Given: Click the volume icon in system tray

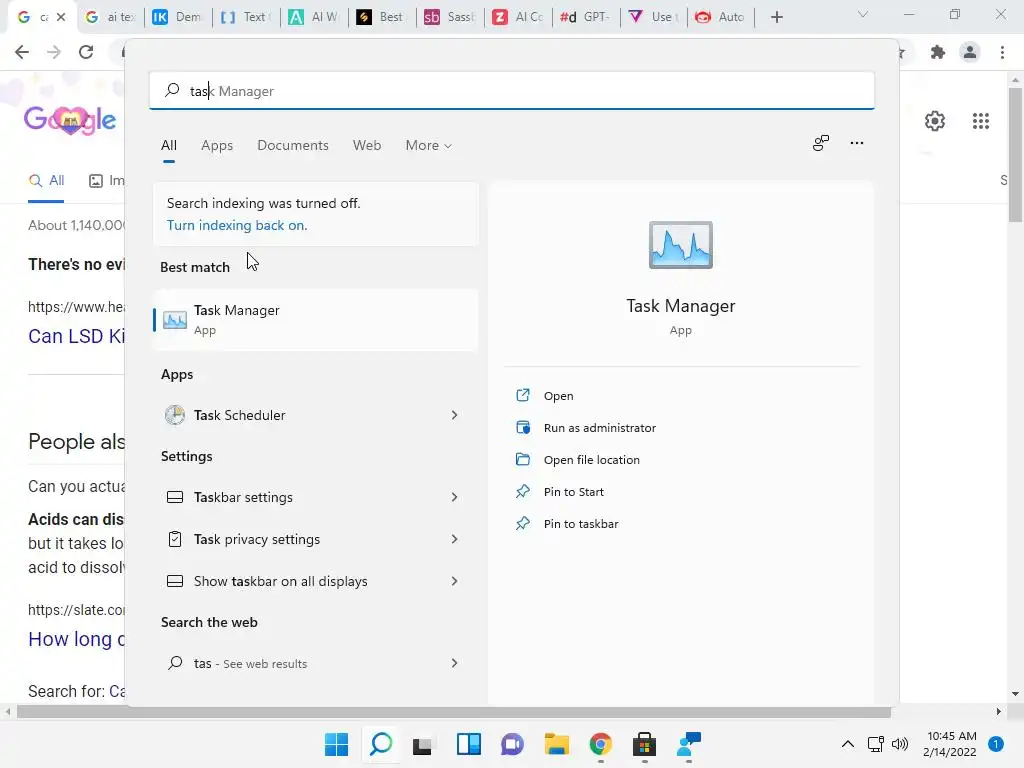Looking at the screenshot, I should tap(900, 744).
